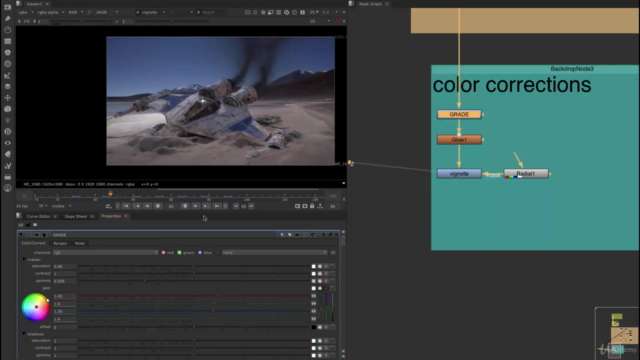Toggle the red channel checkbox
Screen dimensions: 640x360
pyautogui.click(x=163, y=253)
